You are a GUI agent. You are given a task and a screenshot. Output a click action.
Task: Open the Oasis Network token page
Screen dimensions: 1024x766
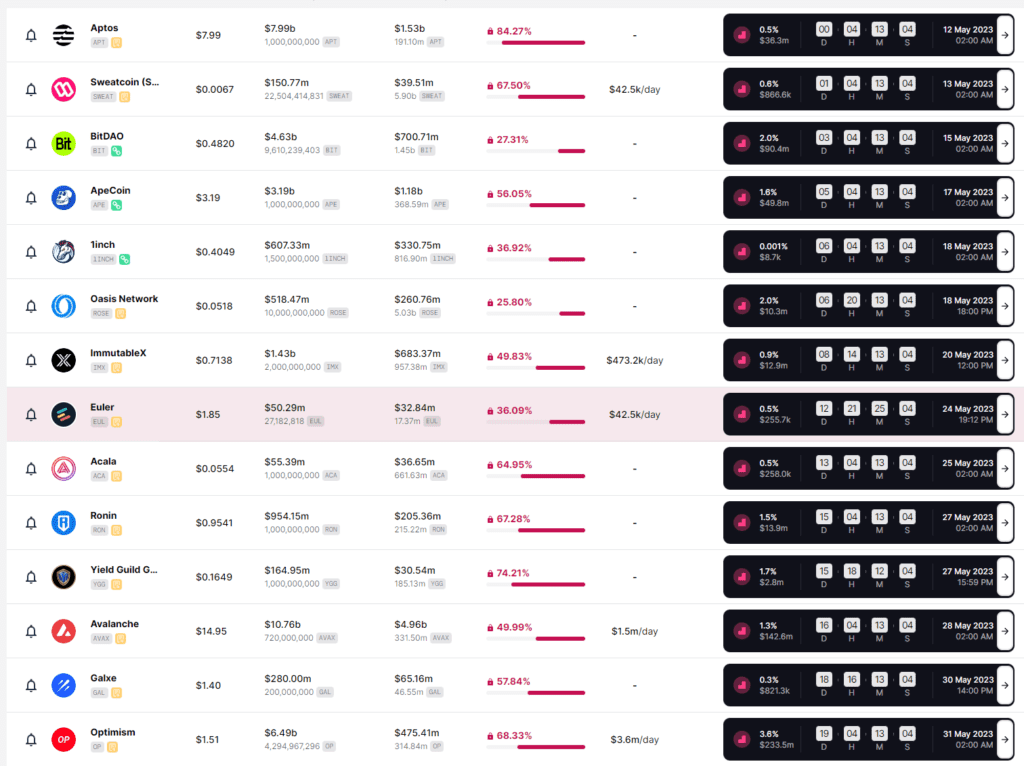[x=124, y=299]
